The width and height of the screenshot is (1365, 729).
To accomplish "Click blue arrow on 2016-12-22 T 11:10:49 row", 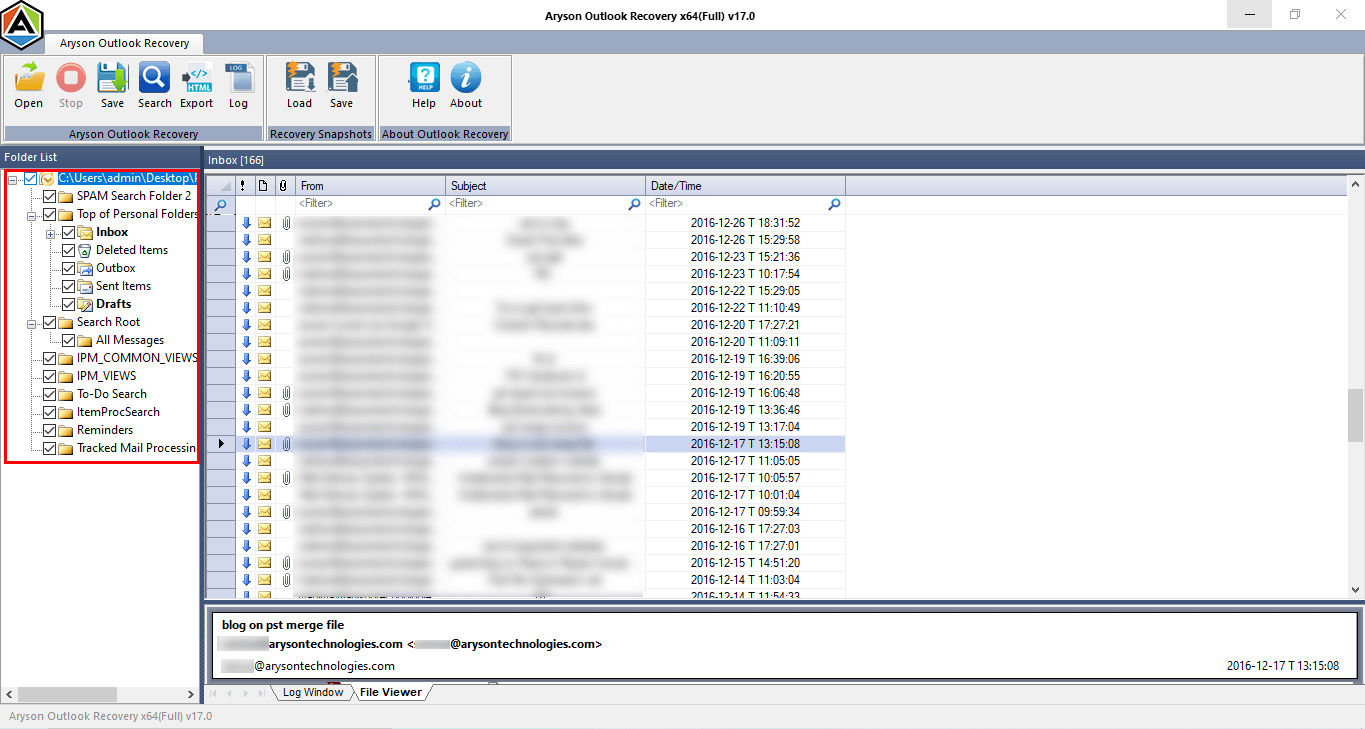I will coord(246,308).
